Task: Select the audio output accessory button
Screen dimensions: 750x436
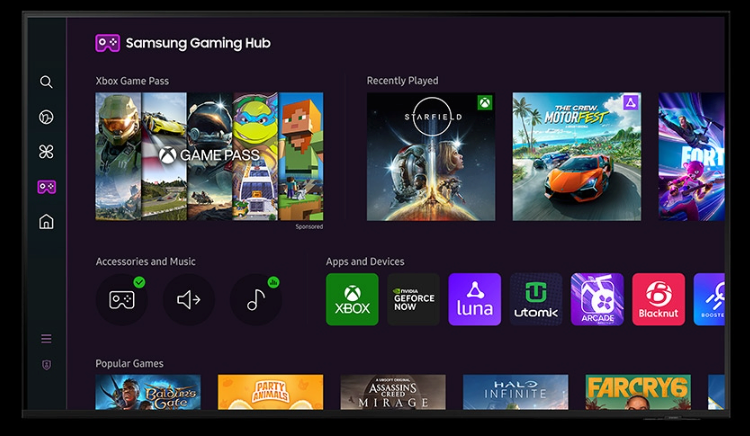Action: (x=188, y=299)
